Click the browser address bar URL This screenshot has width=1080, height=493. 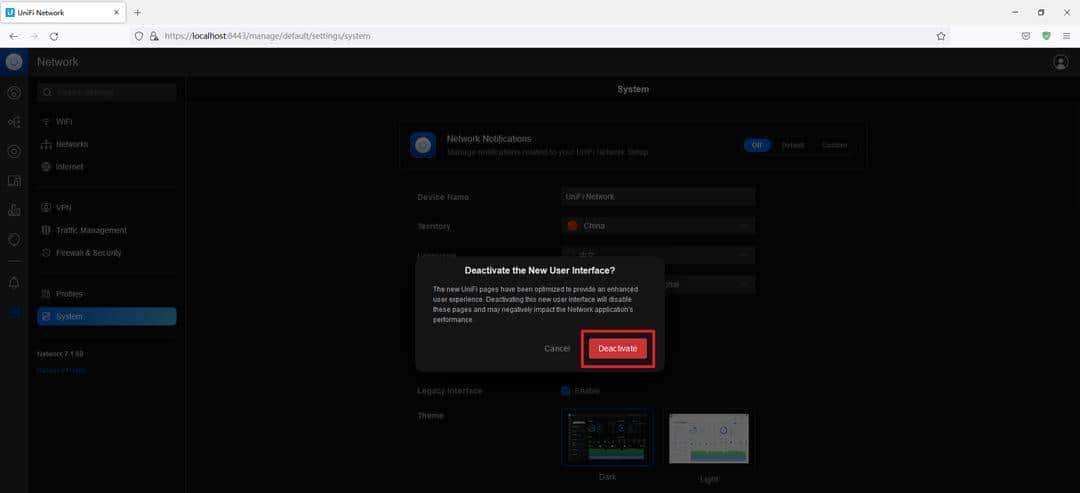click(x=268, y=36)
